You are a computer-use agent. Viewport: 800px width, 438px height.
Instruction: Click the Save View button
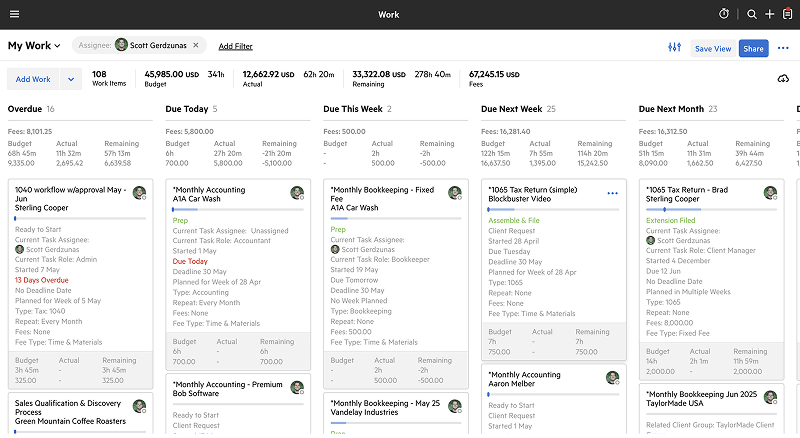713,48
